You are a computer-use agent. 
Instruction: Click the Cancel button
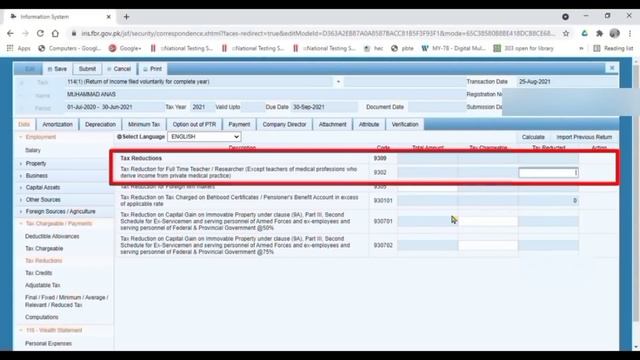coord(119,69)
